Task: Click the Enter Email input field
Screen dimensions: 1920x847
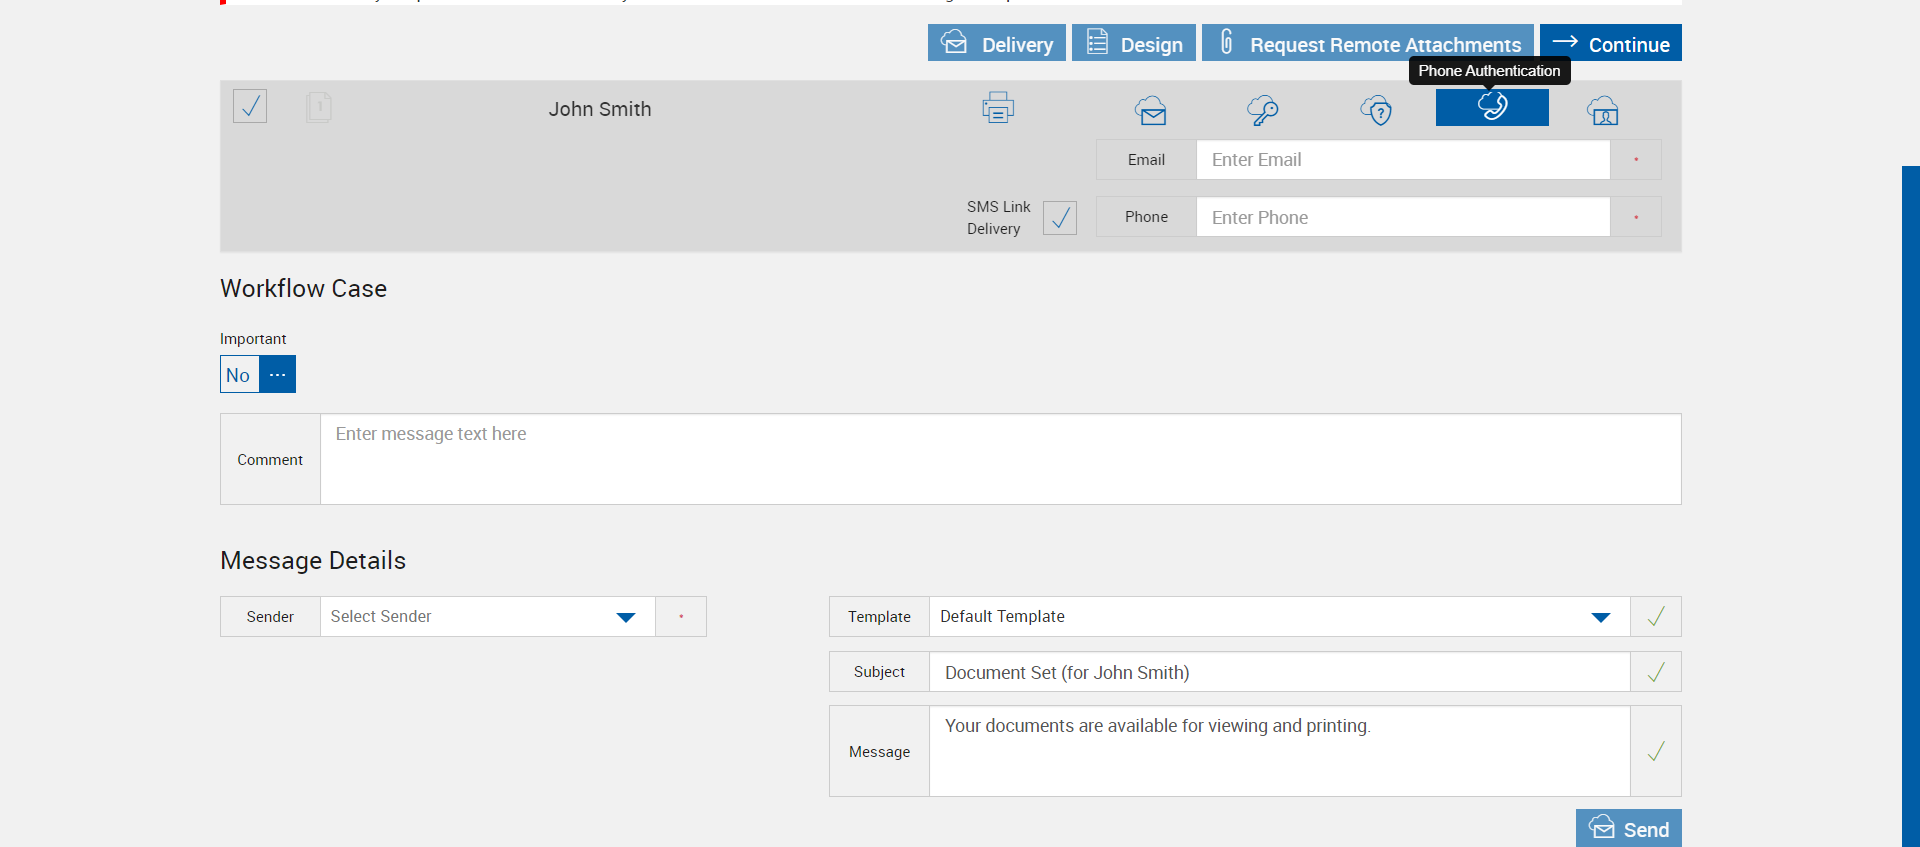Action: 1402,160
